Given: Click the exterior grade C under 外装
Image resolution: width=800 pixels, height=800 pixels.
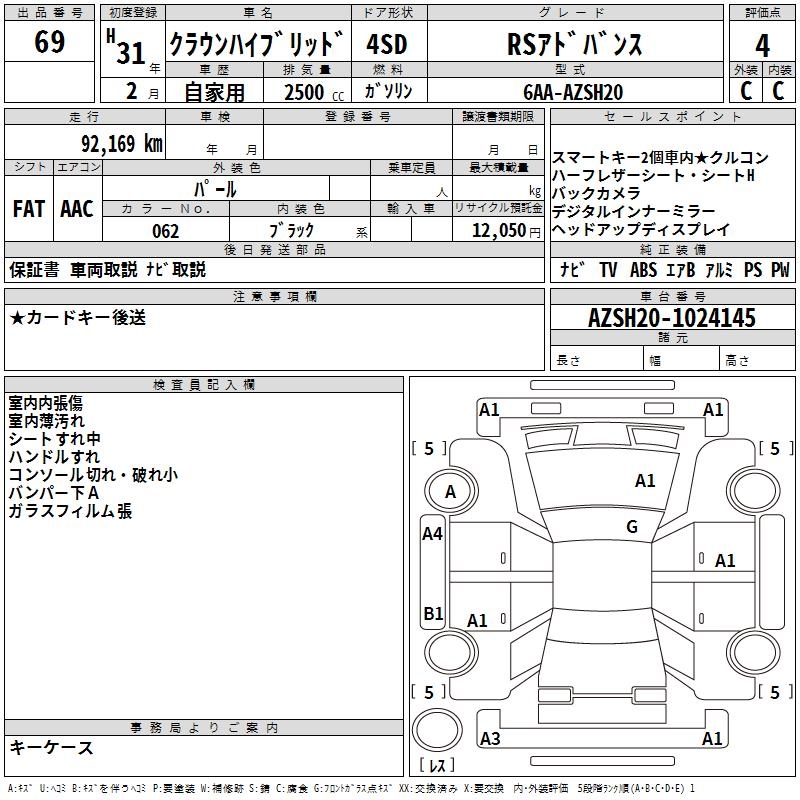Looking at the screenshot, I should click(746, 91).
